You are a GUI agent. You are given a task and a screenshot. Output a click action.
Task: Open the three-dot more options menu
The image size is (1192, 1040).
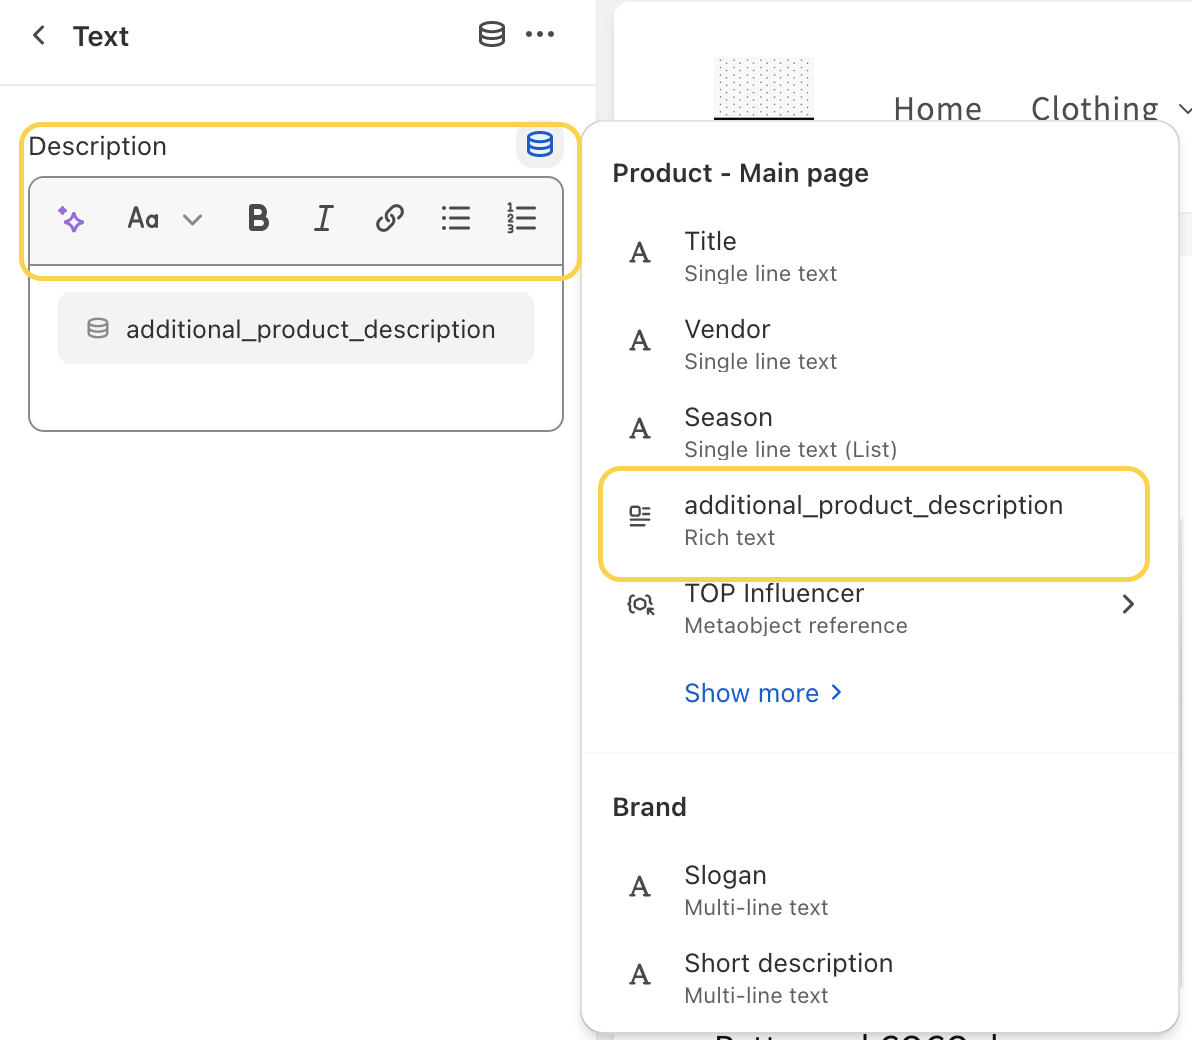[x=540, y=35]
